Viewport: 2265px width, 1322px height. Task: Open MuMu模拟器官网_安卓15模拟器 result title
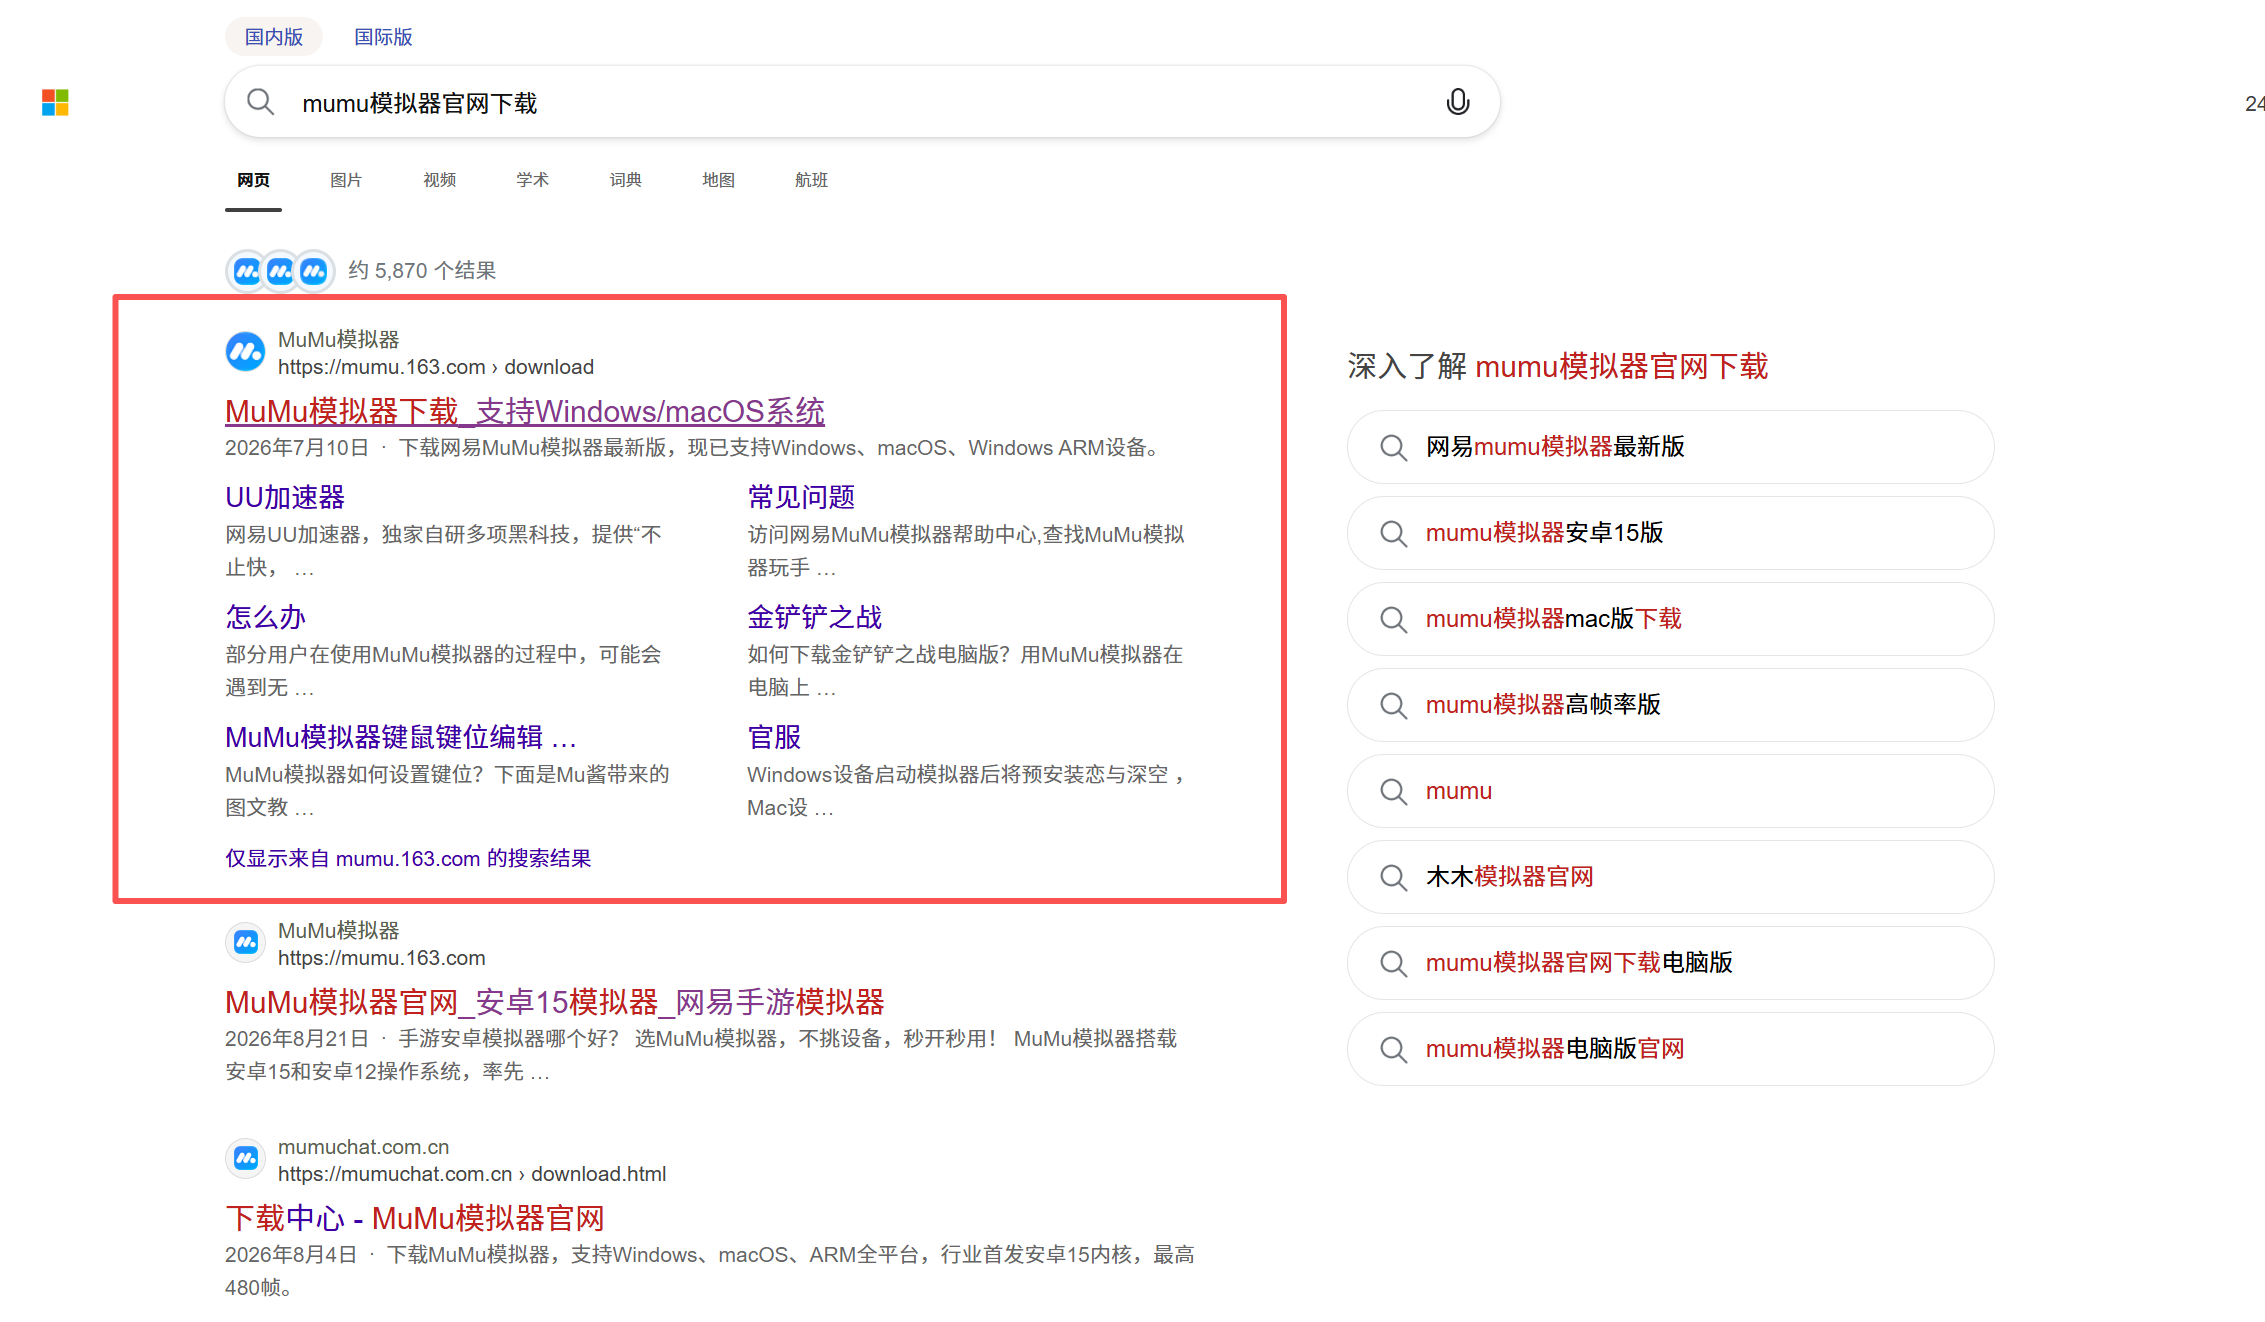pos(555,1002)
